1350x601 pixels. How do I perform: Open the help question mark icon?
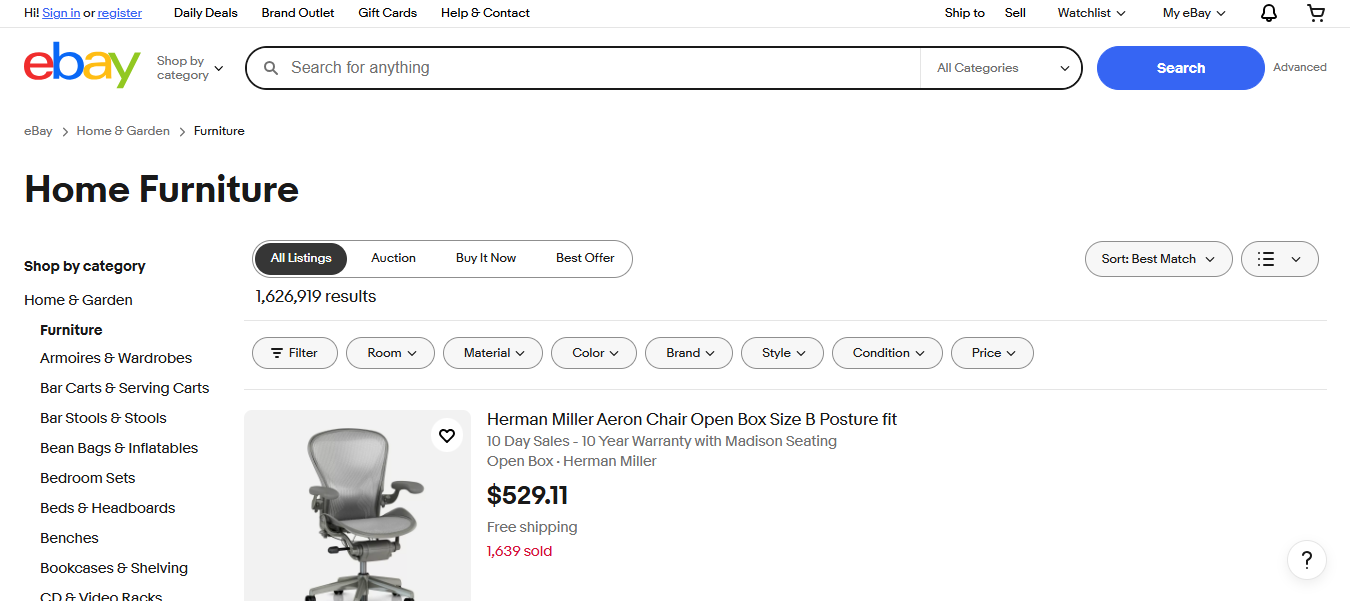(x=1306, y=560)
